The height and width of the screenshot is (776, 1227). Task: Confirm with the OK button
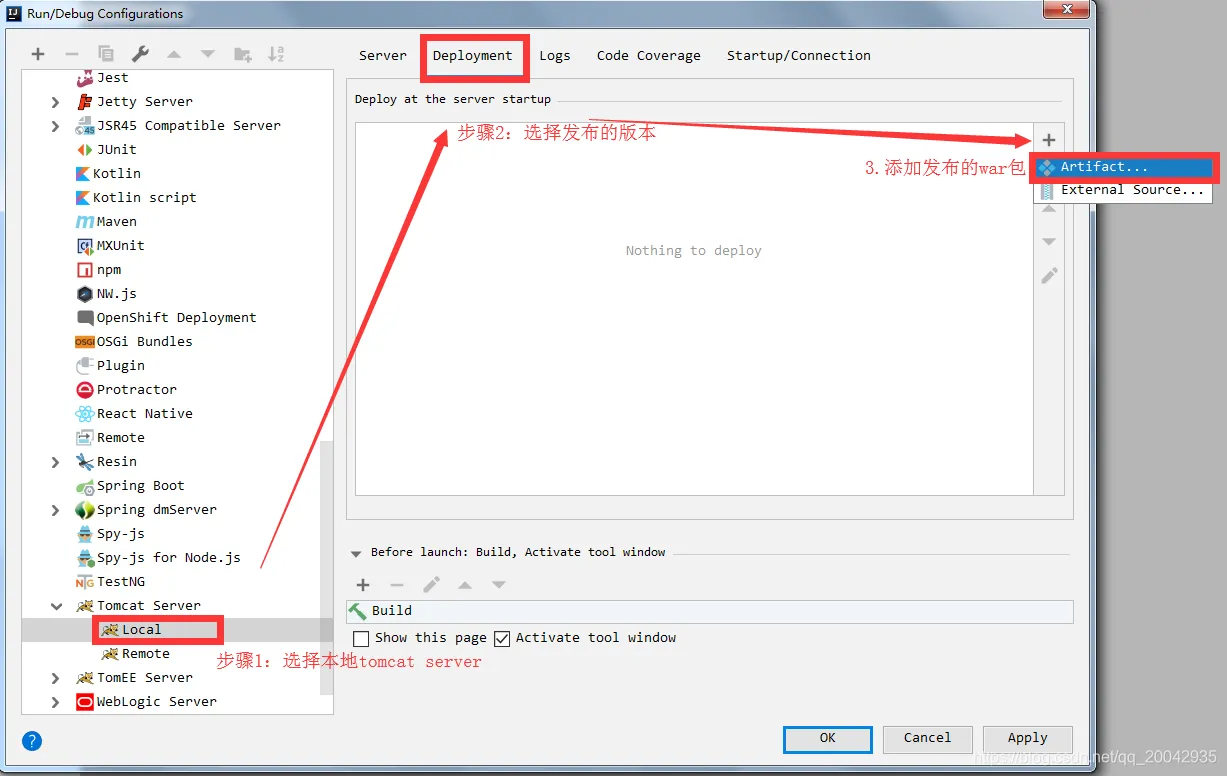828,738
